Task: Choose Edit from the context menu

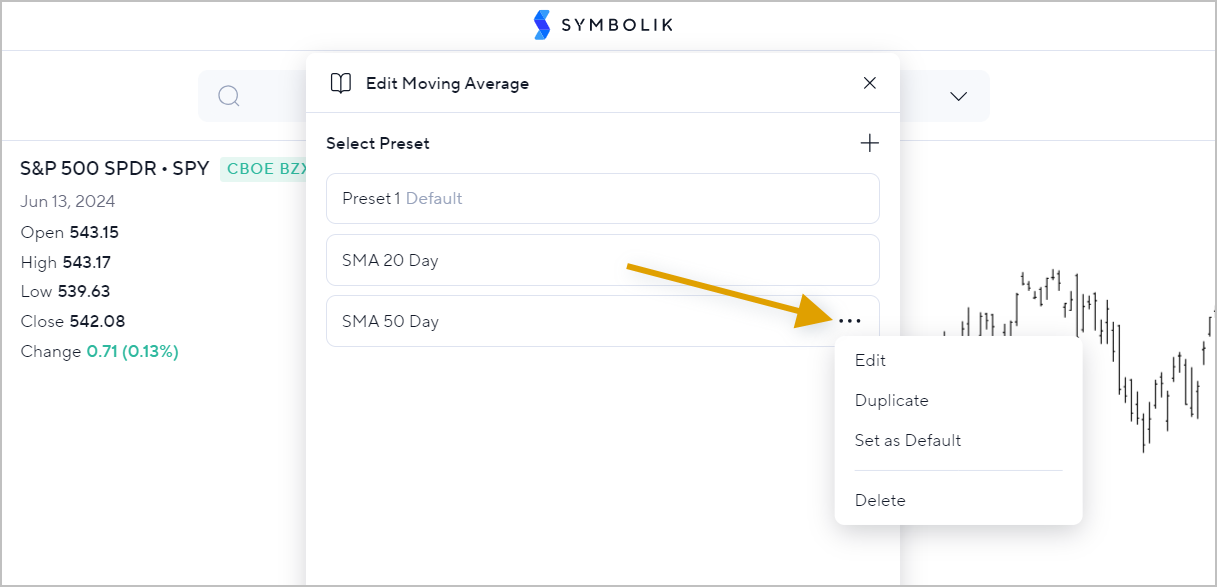Action: tap(870, 360)
